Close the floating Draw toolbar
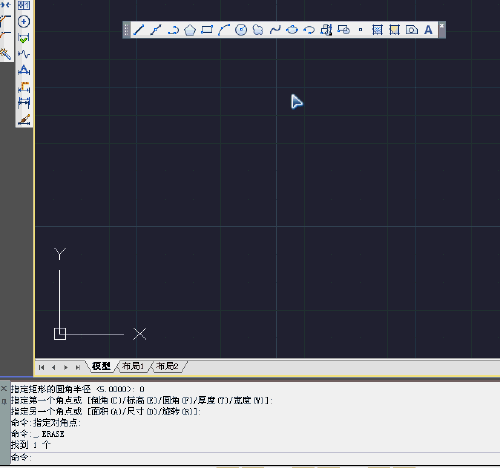Screen dimensions: 500x468 tap(442, 26)
